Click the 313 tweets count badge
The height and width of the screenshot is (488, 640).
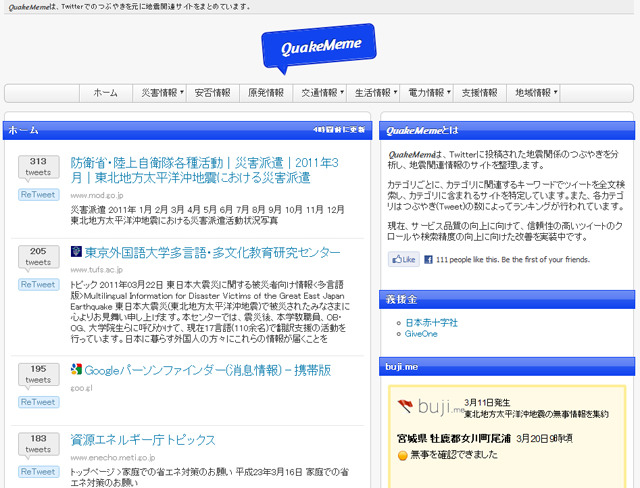point(38,167)
